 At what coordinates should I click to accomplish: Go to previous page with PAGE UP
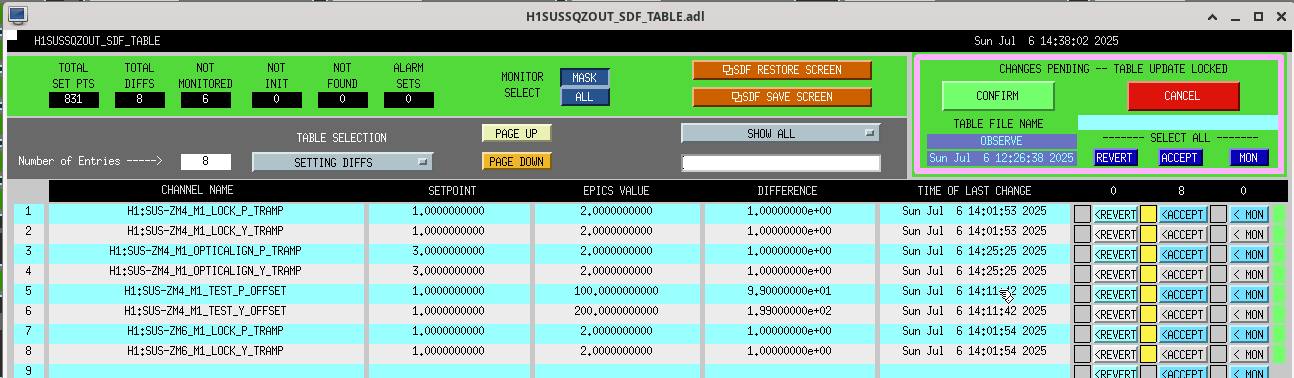pos(516,133)
